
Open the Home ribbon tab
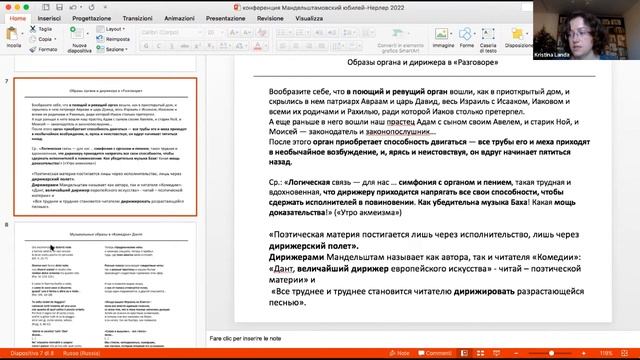[18, 18]
